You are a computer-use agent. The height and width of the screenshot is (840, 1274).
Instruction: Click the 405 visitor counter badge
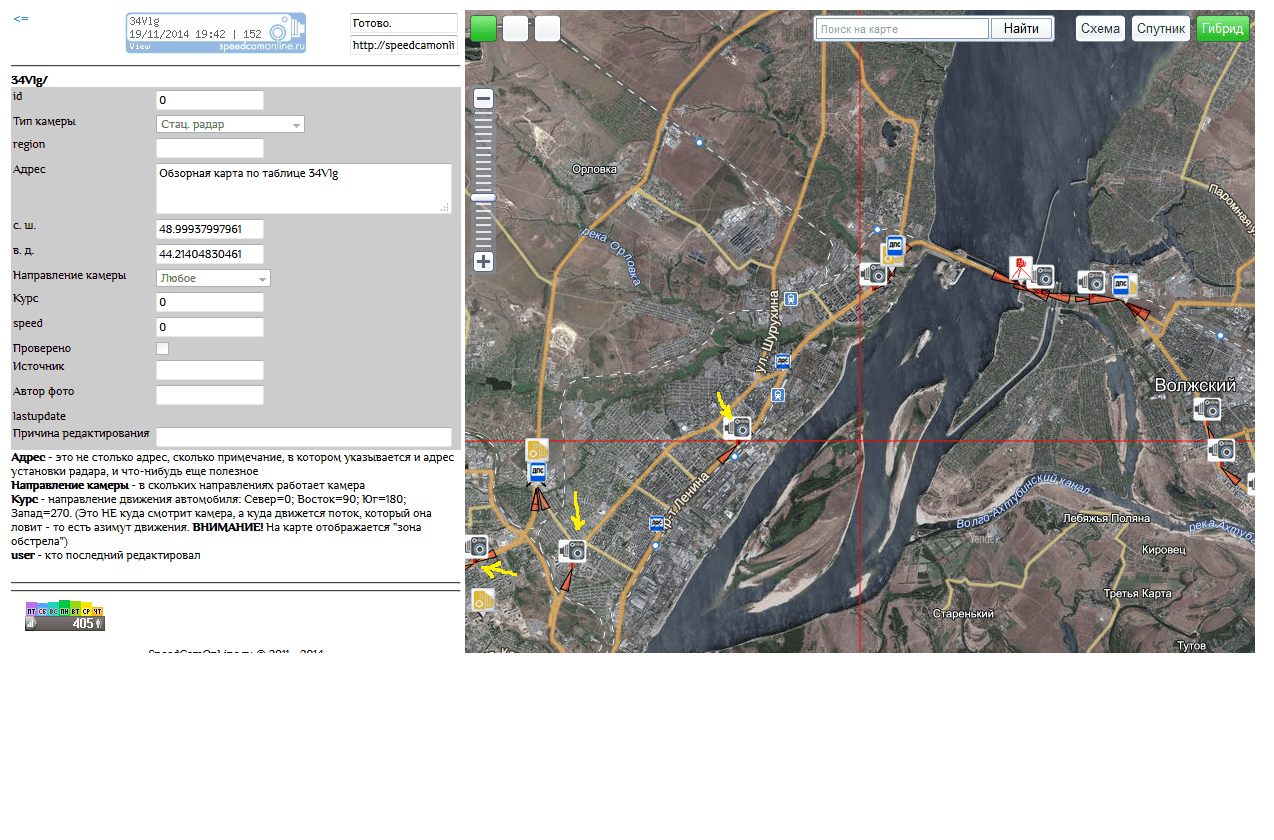pos(65,617)
